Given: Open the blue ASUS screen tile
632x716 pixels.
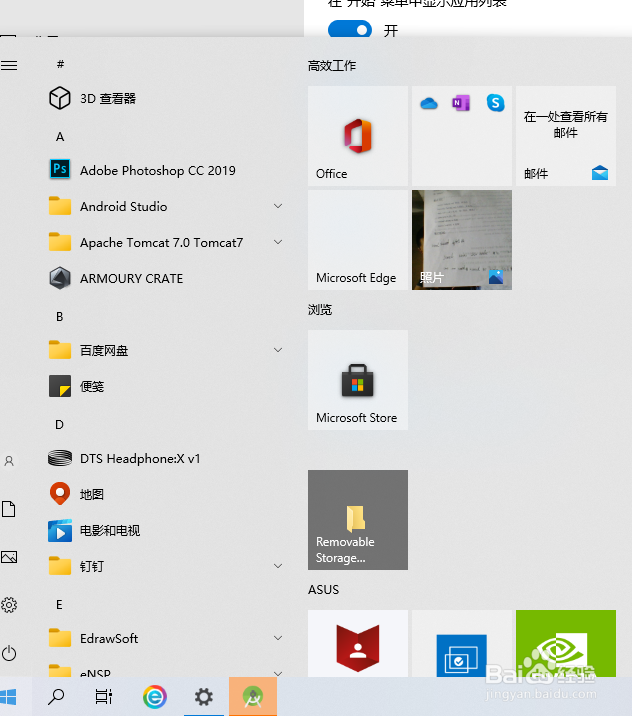Looking at the screenshot, I should (x=462, y=643).
